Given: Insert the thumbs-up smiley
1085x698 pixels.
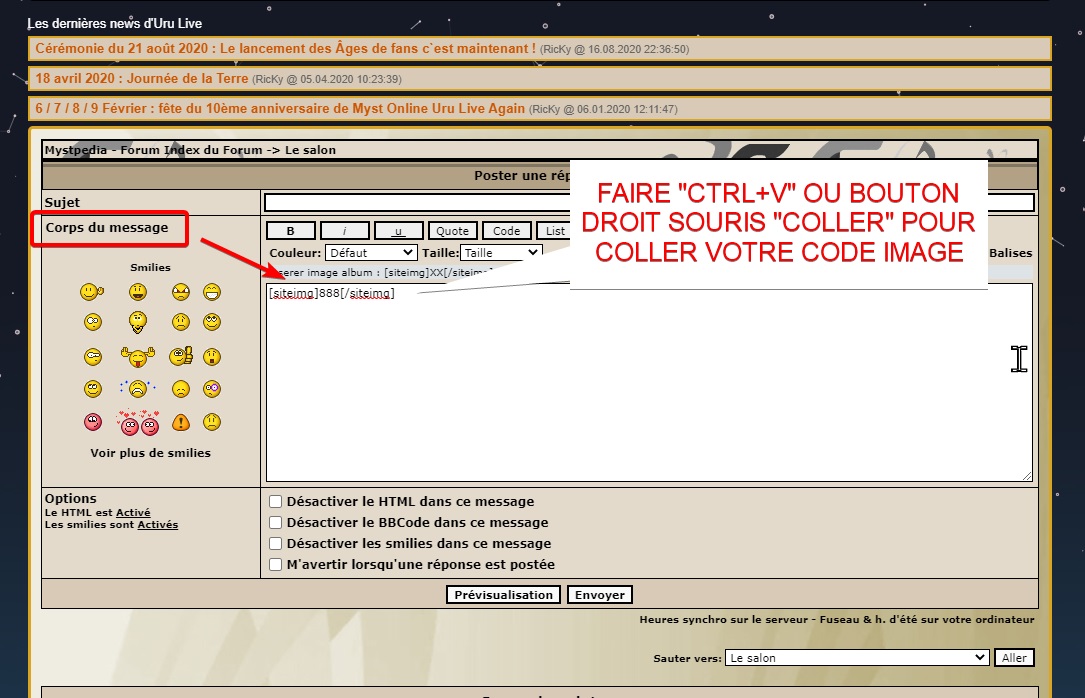Looking at the screenshot, I should 180,356.
